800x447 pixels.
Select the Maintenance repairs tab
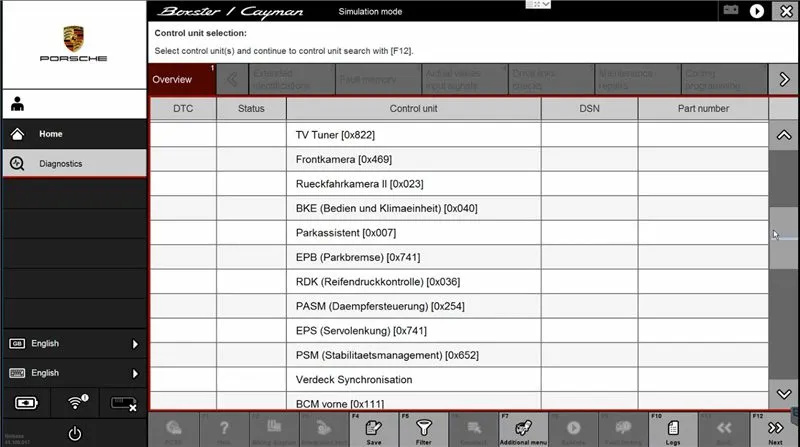coord(638,79)
